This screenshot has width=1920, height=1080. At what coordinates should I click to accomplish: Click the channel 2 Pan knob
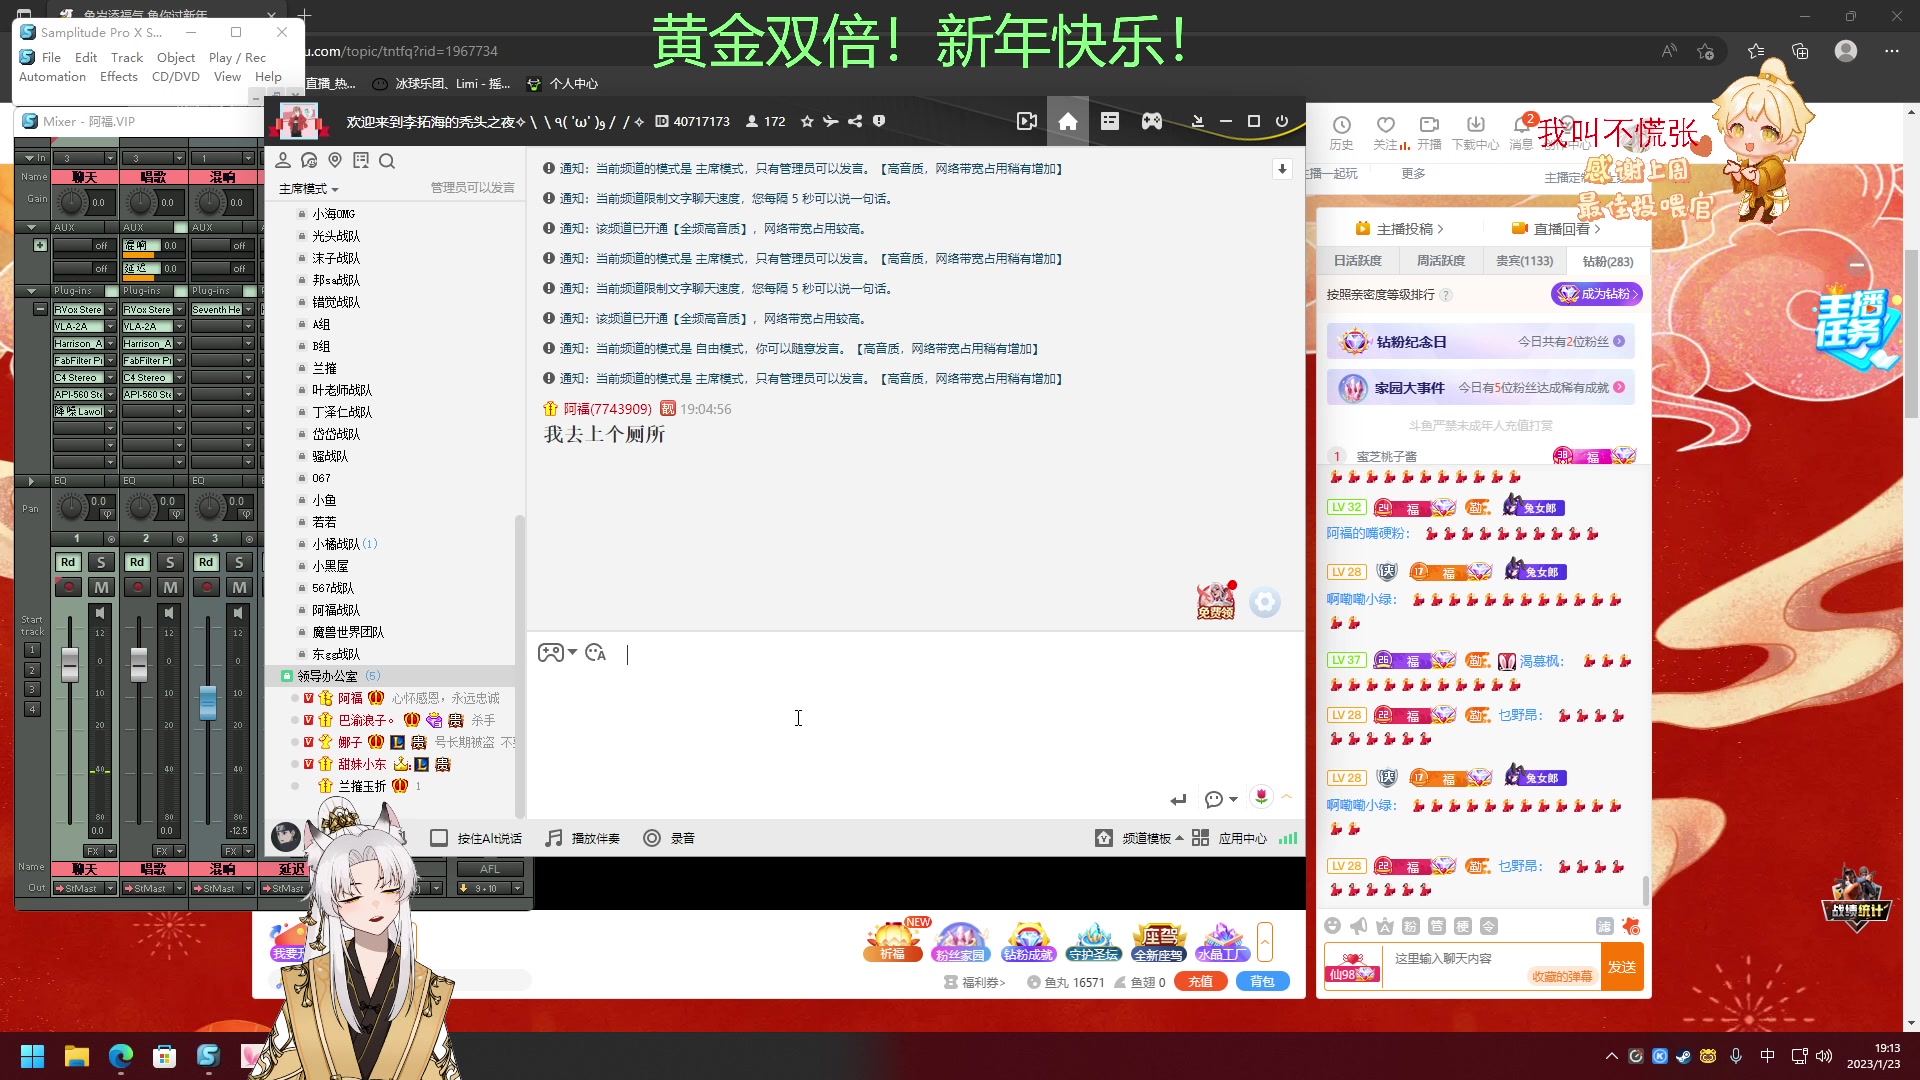[x=140, y=507]
